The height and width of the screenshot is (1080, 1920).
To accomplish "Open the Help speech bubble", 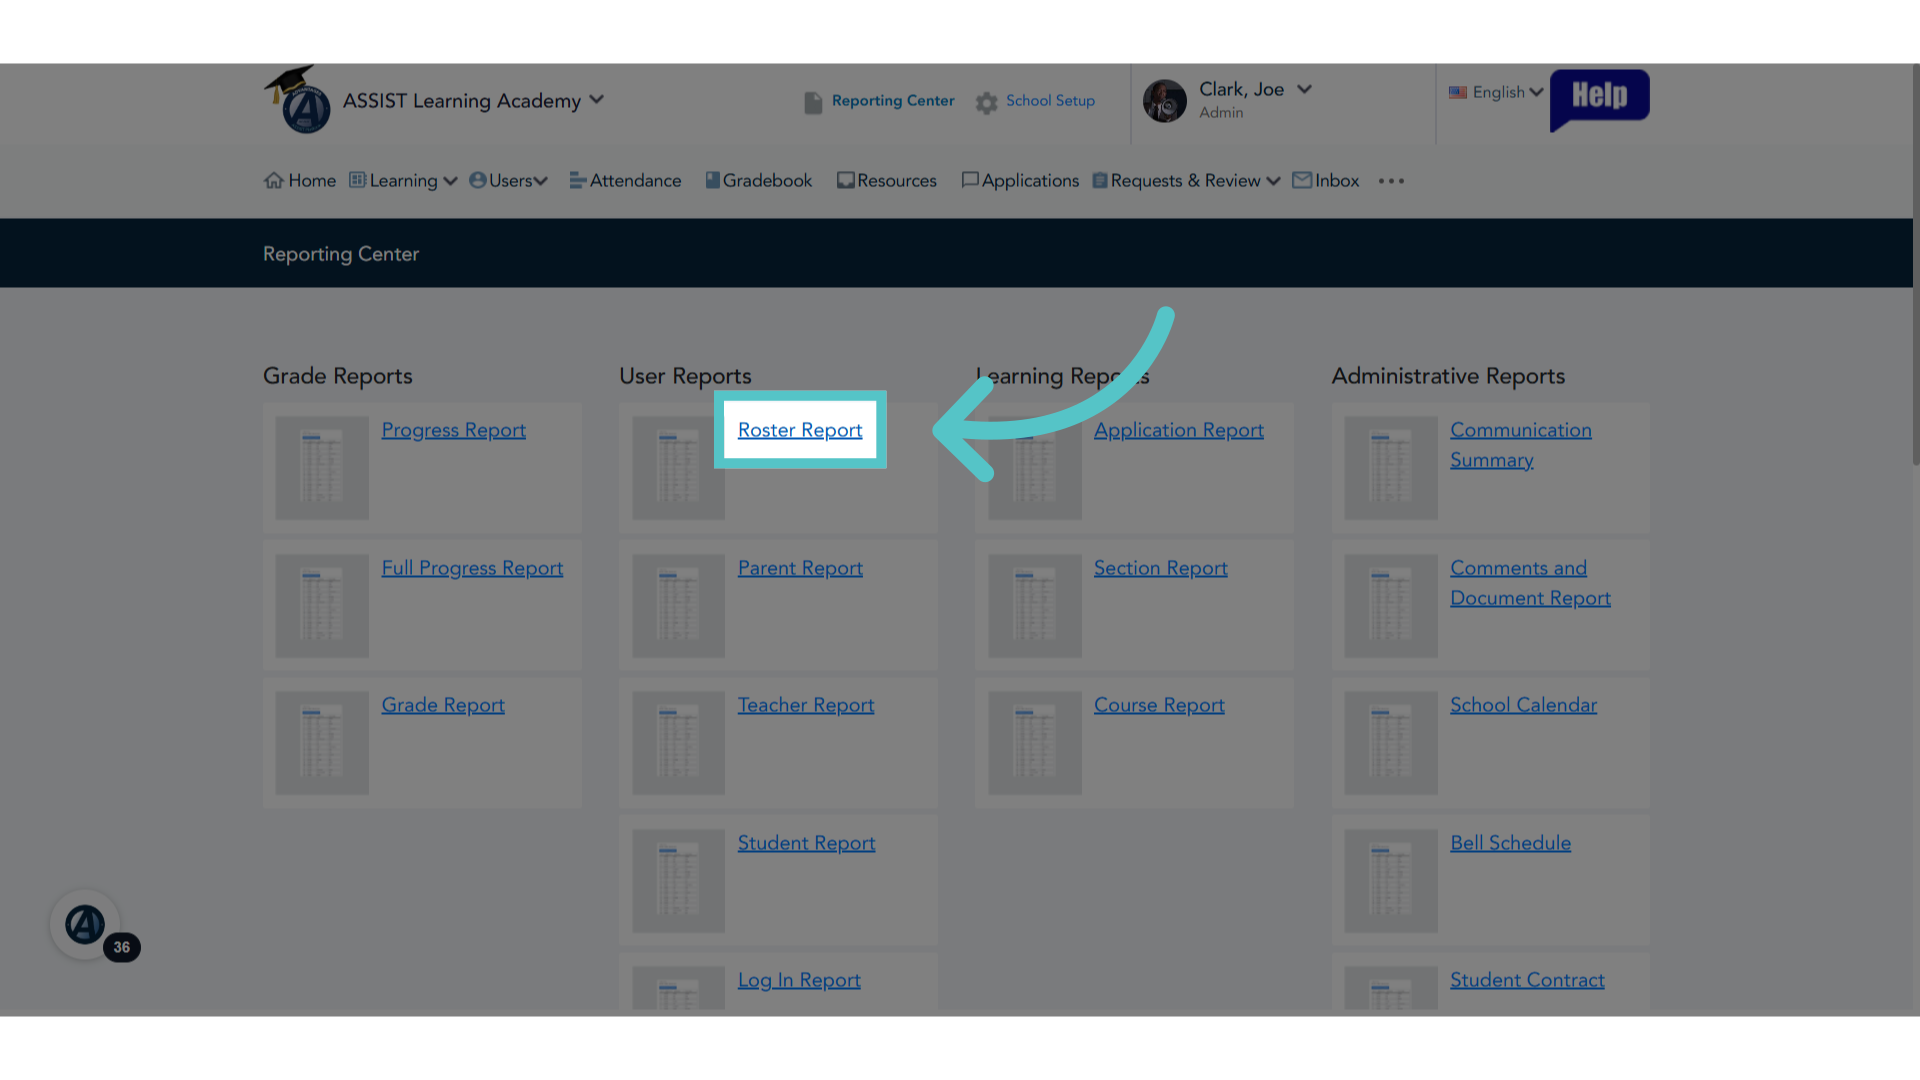I will point(1599,99).
